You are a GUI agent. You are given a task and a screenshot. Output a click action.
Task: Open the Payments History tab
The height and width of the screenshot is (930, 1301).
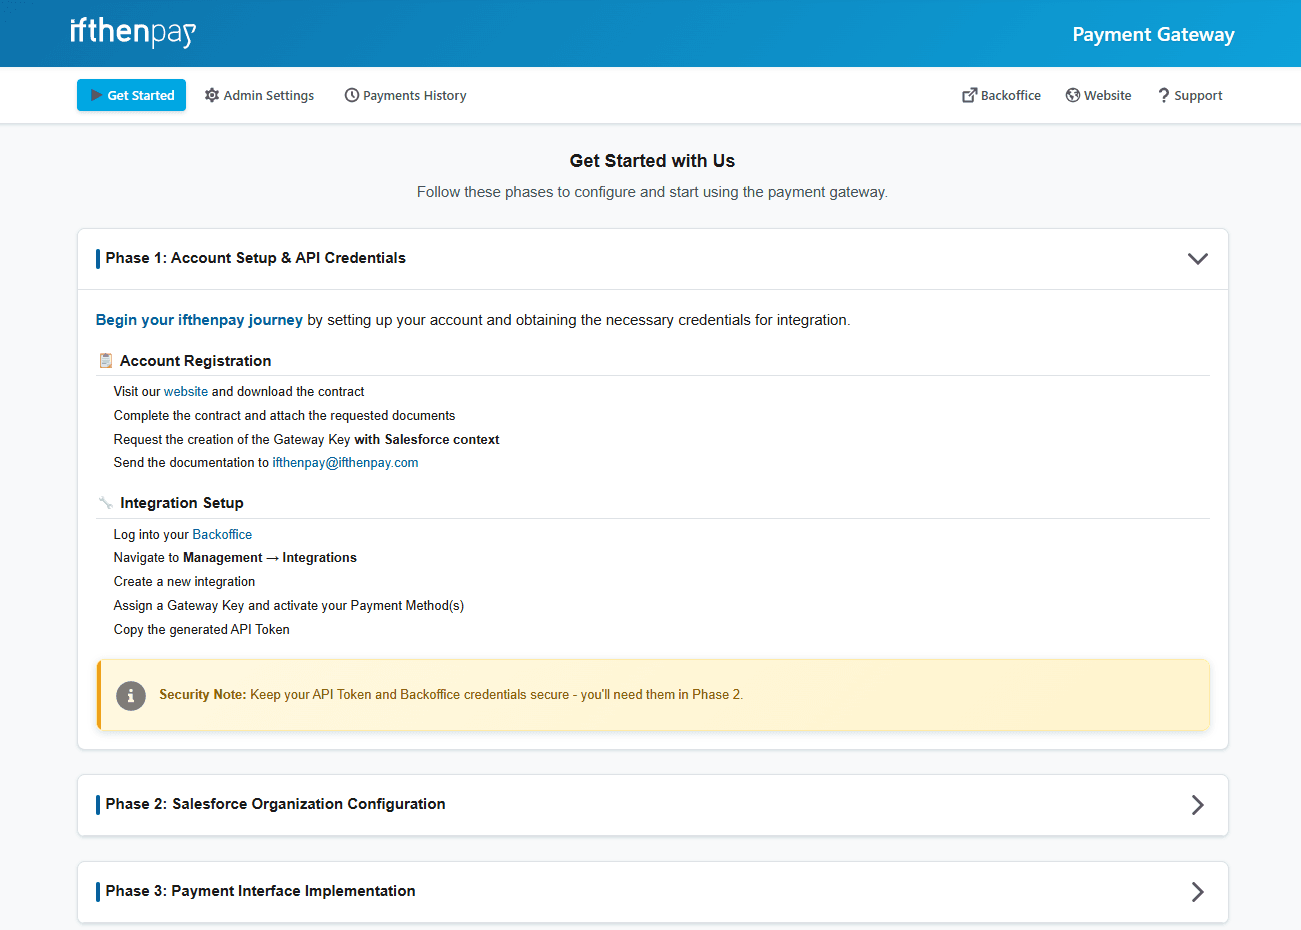click(405, 95)
